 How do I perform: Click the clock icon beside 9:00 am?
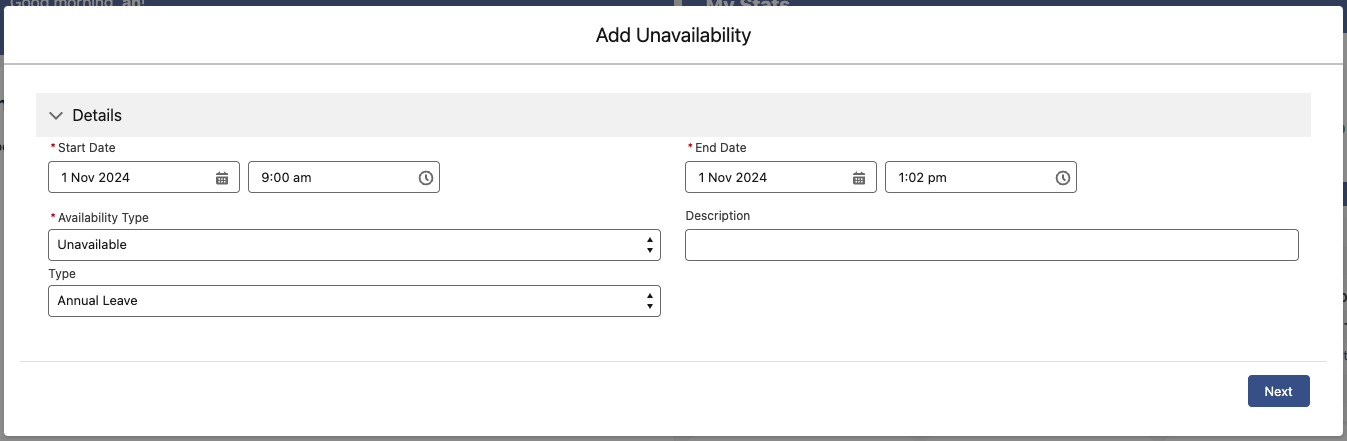[425, 178]
